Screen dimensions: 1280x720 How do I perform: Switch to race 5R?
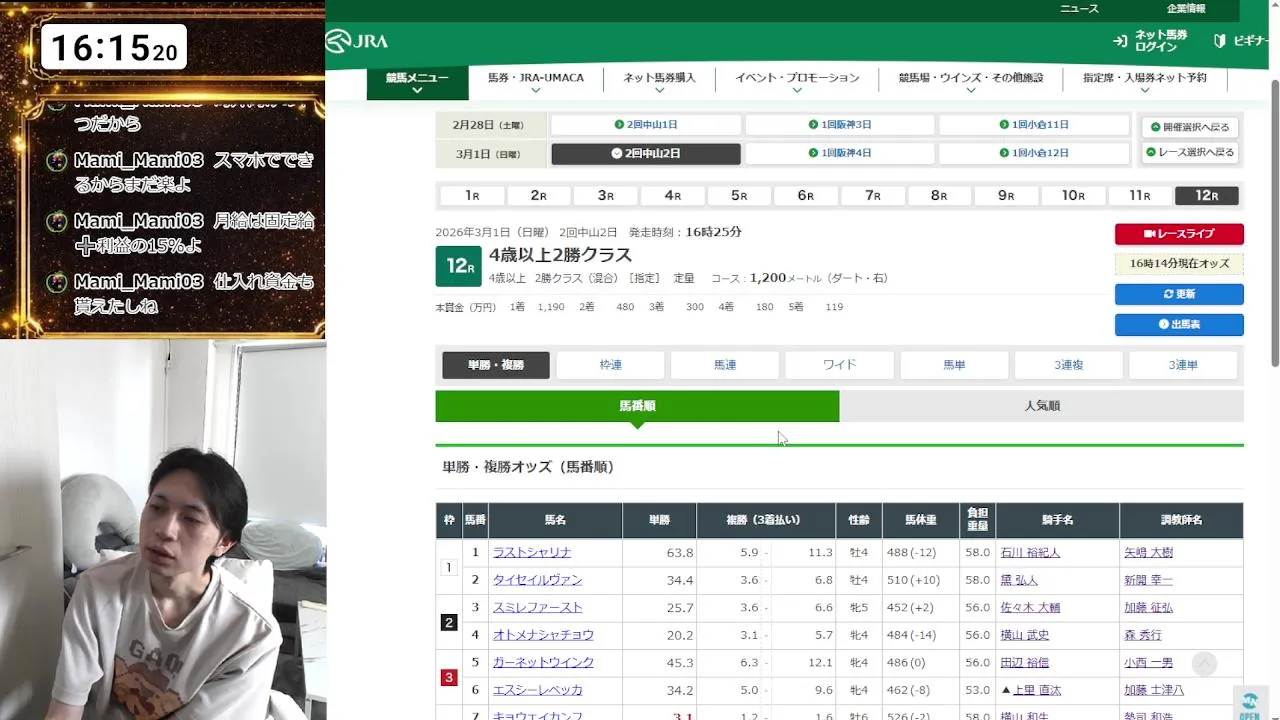[x=739, y=196]
